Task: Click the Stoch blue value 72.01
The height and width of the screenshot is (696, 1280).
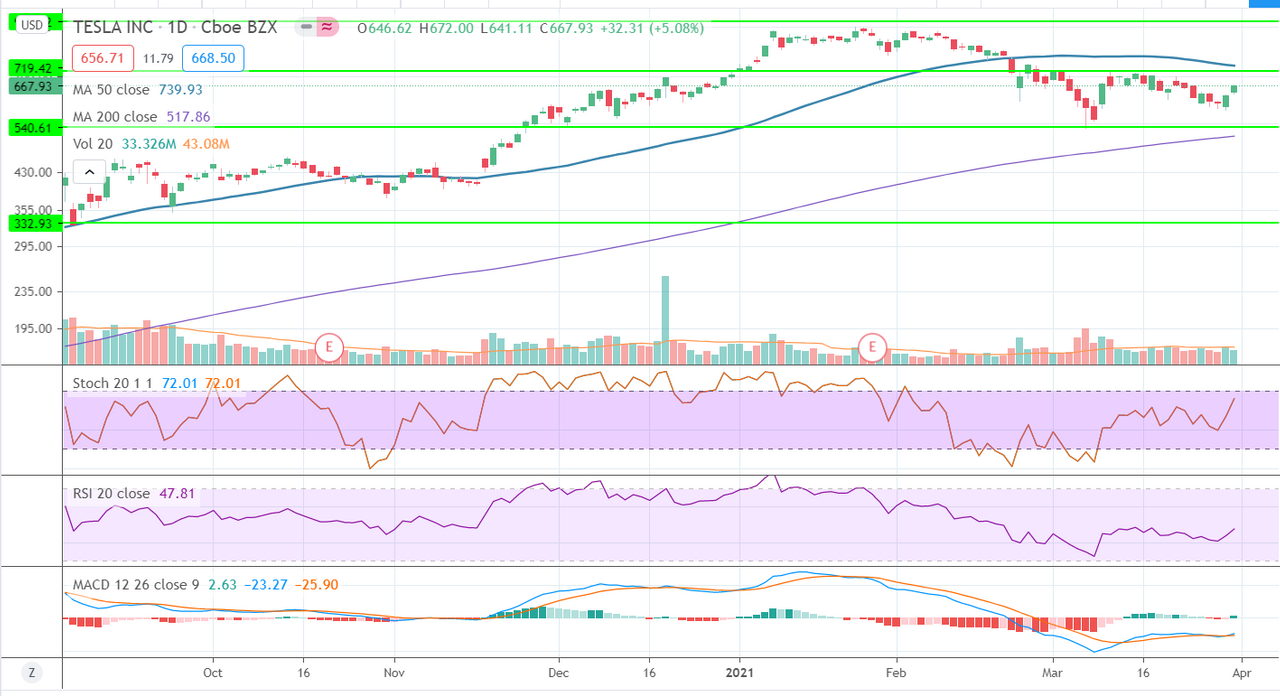Action: coord(180,383)
